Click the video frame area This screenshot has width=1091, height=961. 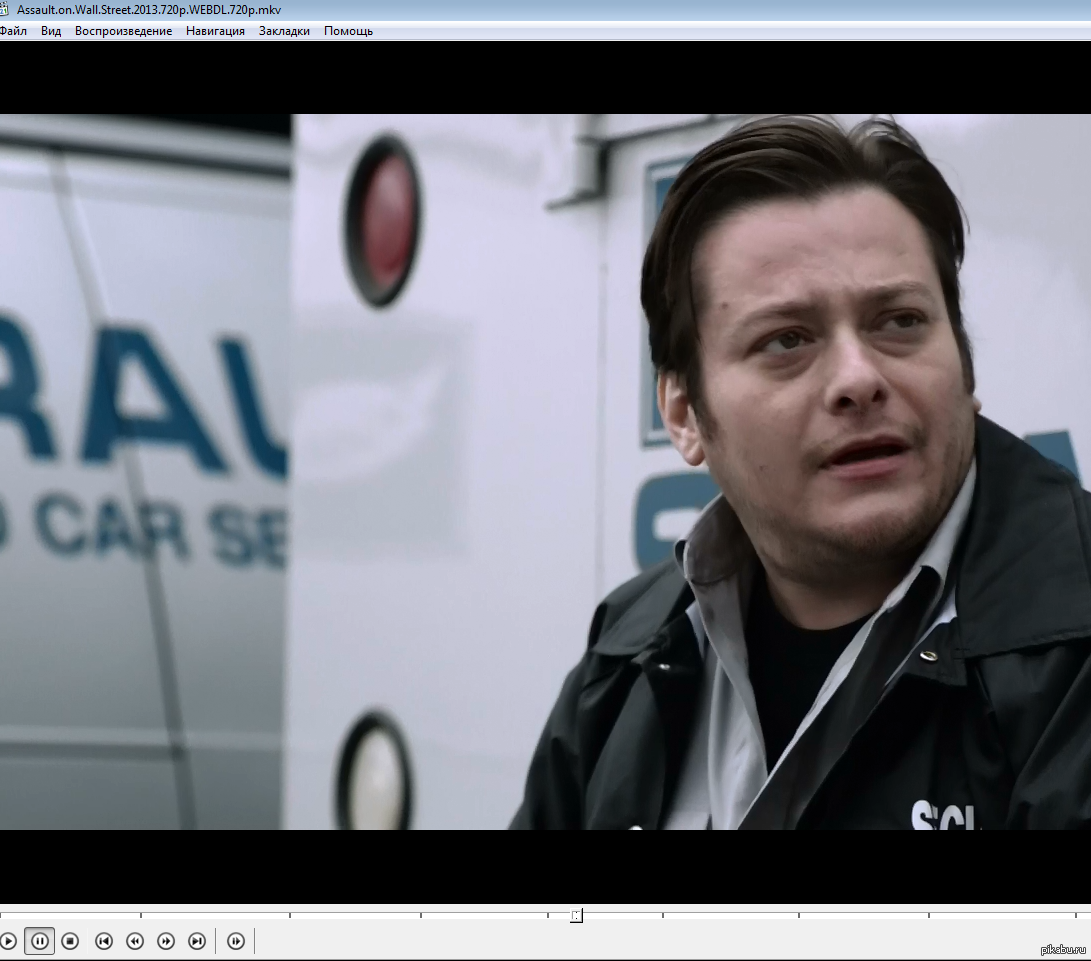[x=545, y=470]
